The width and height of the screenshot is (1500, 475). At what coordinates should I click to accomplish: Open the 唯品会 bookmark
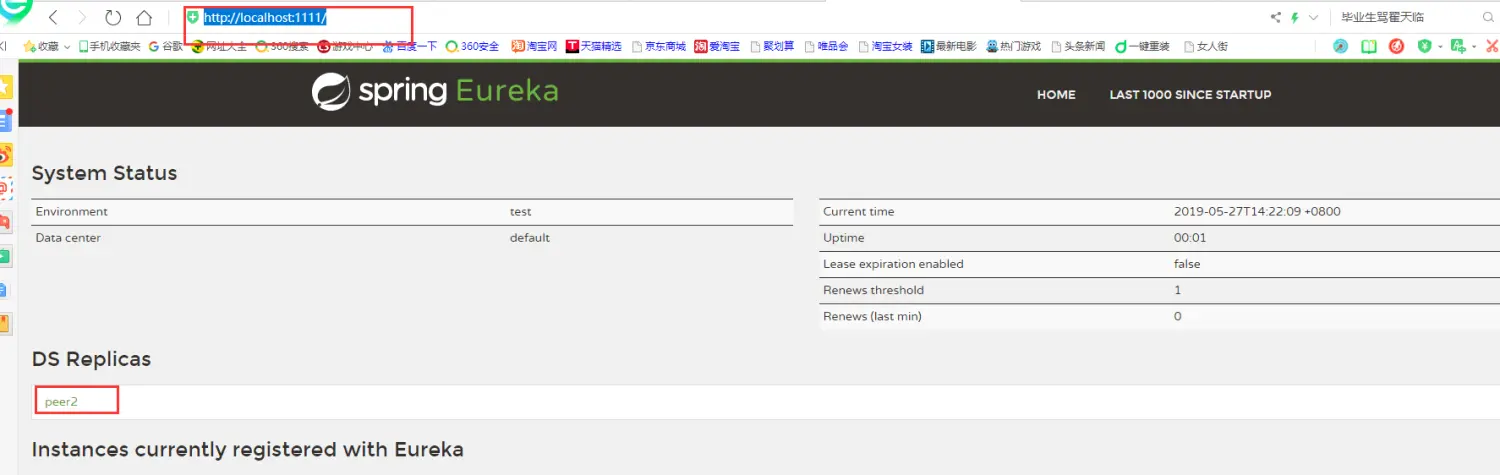pyautogui.click(x=826, y=46)
